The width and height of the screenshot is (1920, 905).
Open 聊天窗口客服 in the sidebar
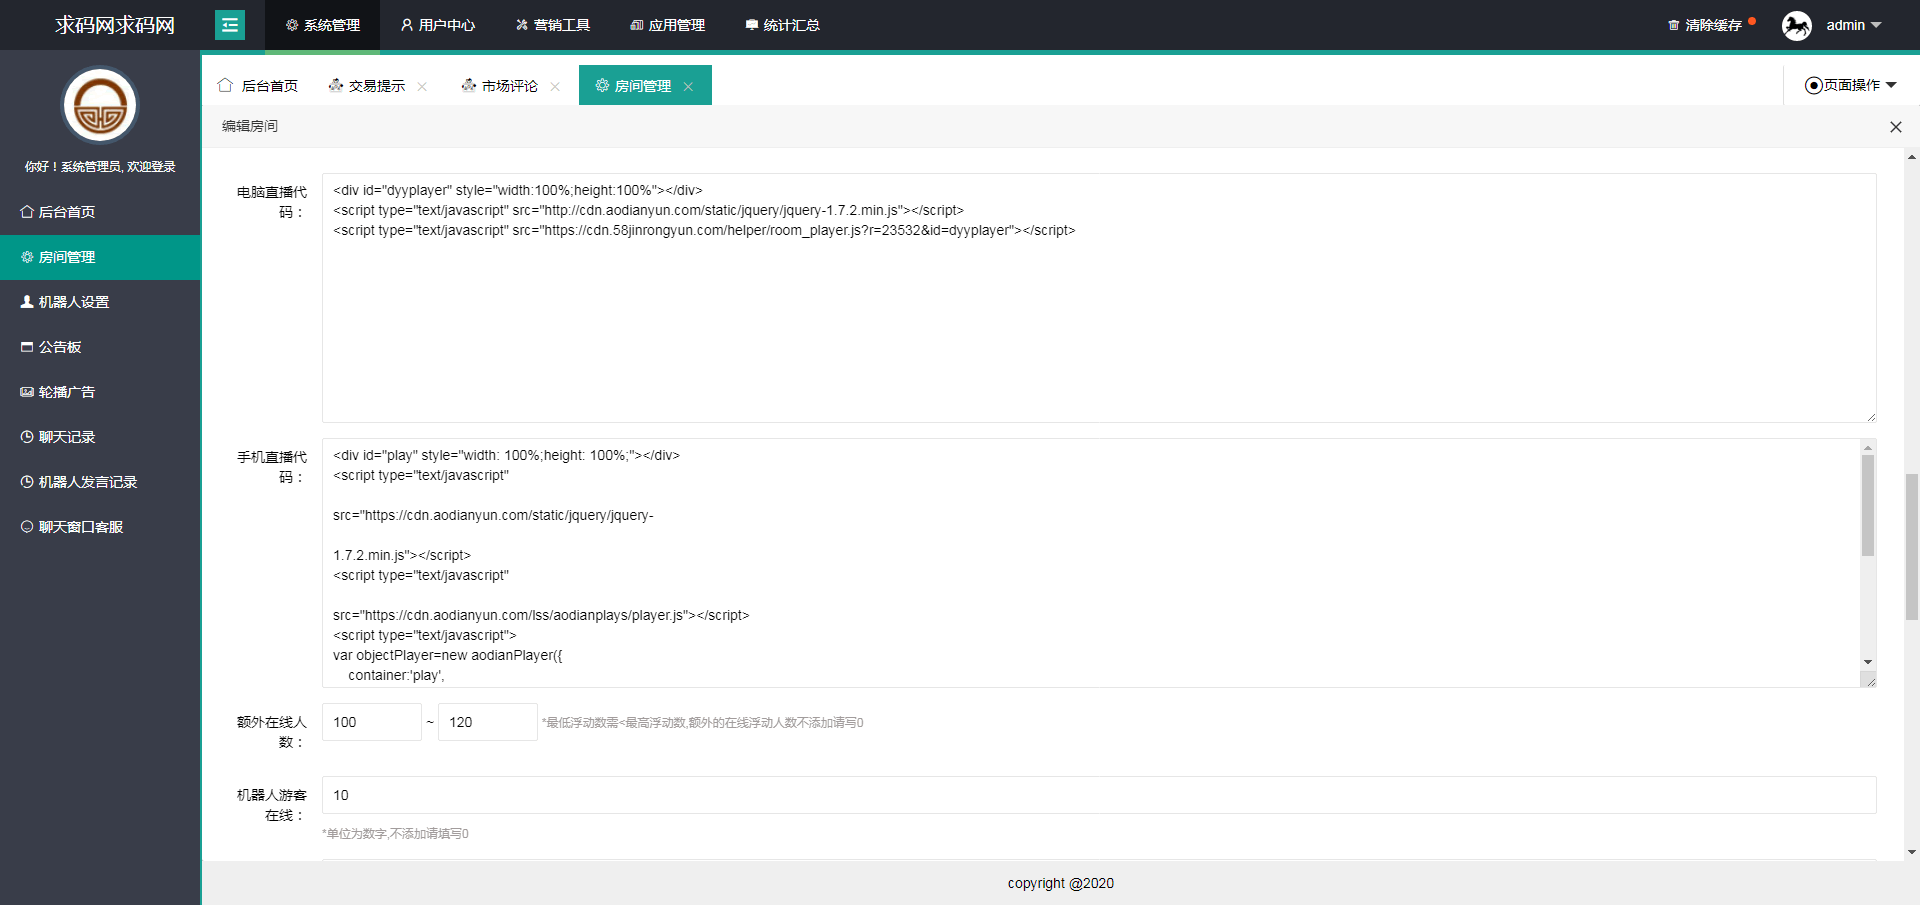coord(80,527)
